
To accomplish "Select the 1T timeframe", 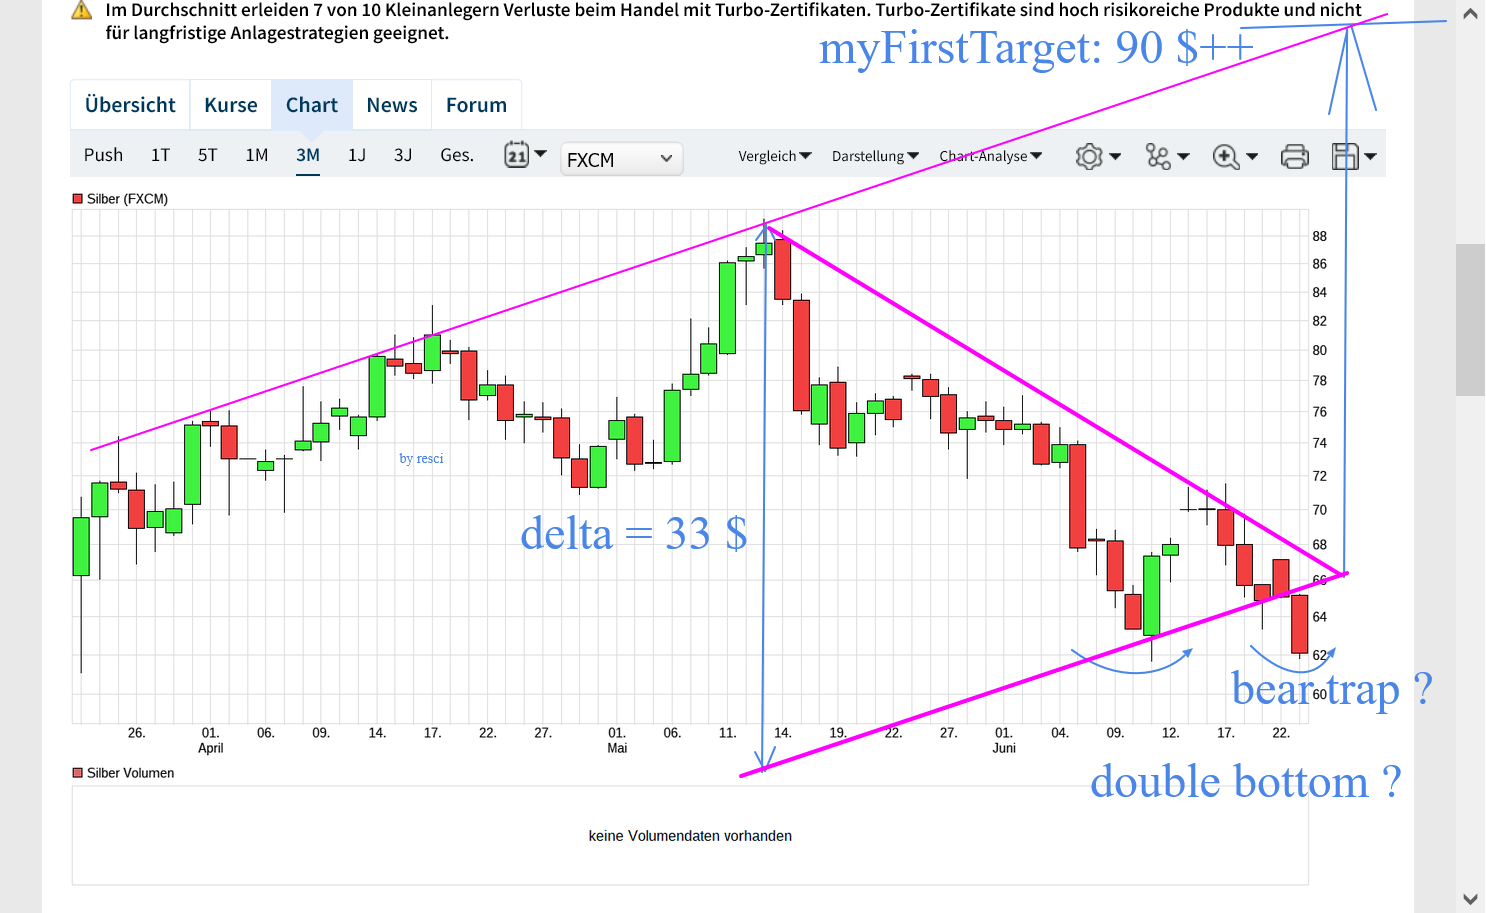I will 160,155.
